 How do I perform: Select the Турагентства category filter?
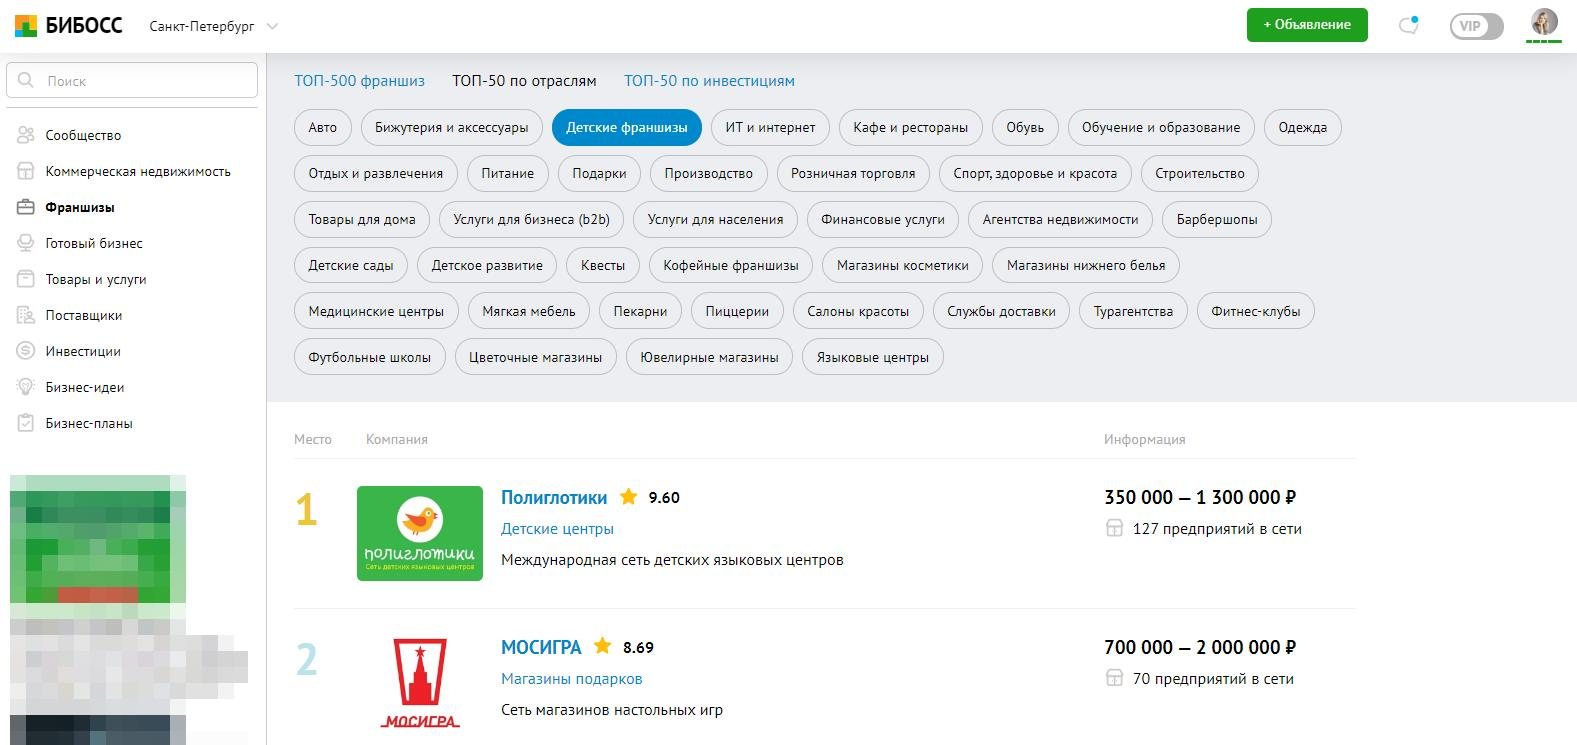coord(1133,311)
